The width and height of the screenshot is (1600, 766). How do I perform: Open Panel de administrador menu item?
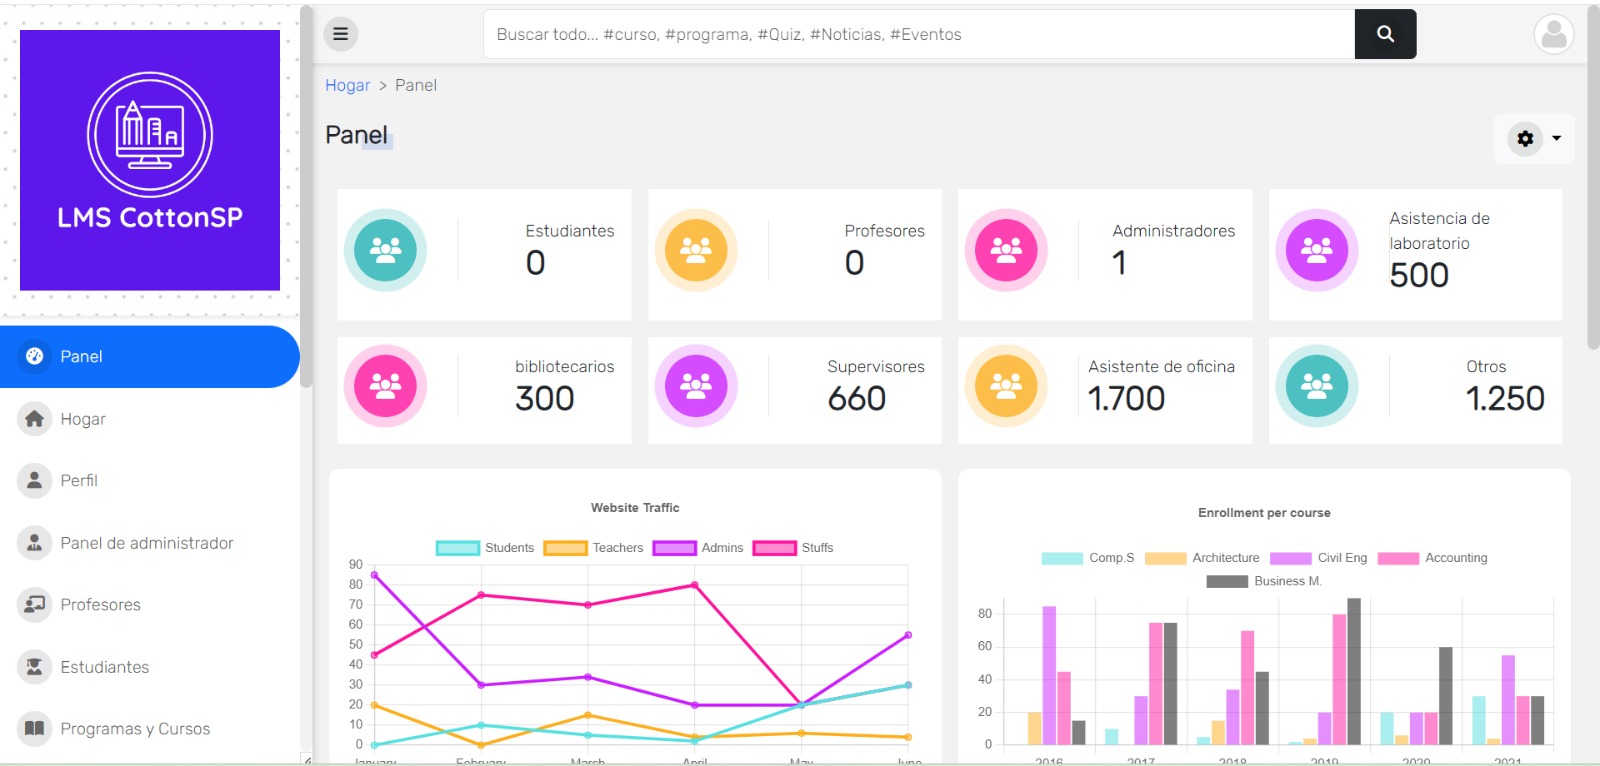tap(150, 542)
